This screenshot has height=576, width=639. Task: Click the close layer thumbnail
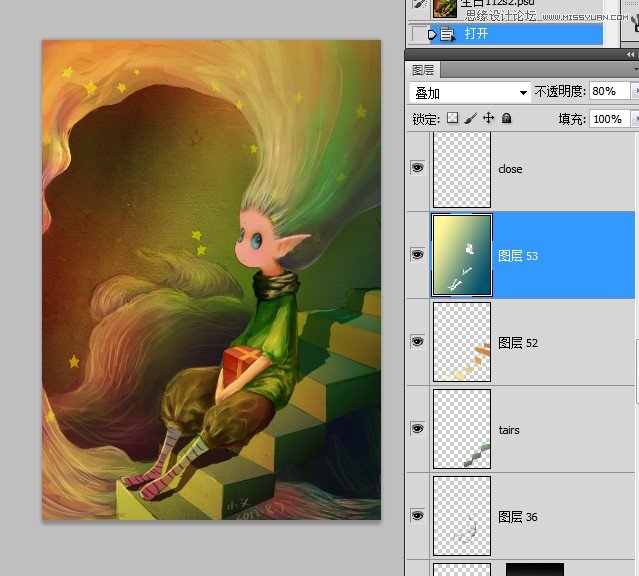point(461,169)
